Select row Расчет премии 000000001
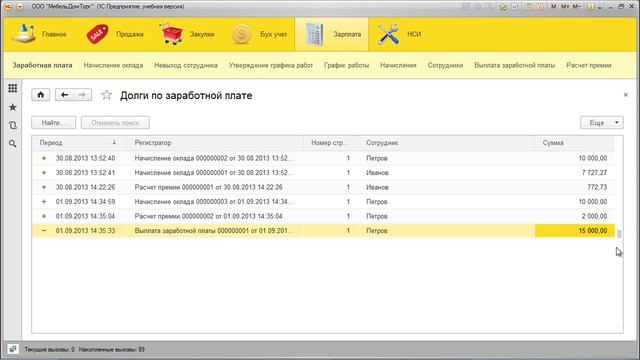 323,187
